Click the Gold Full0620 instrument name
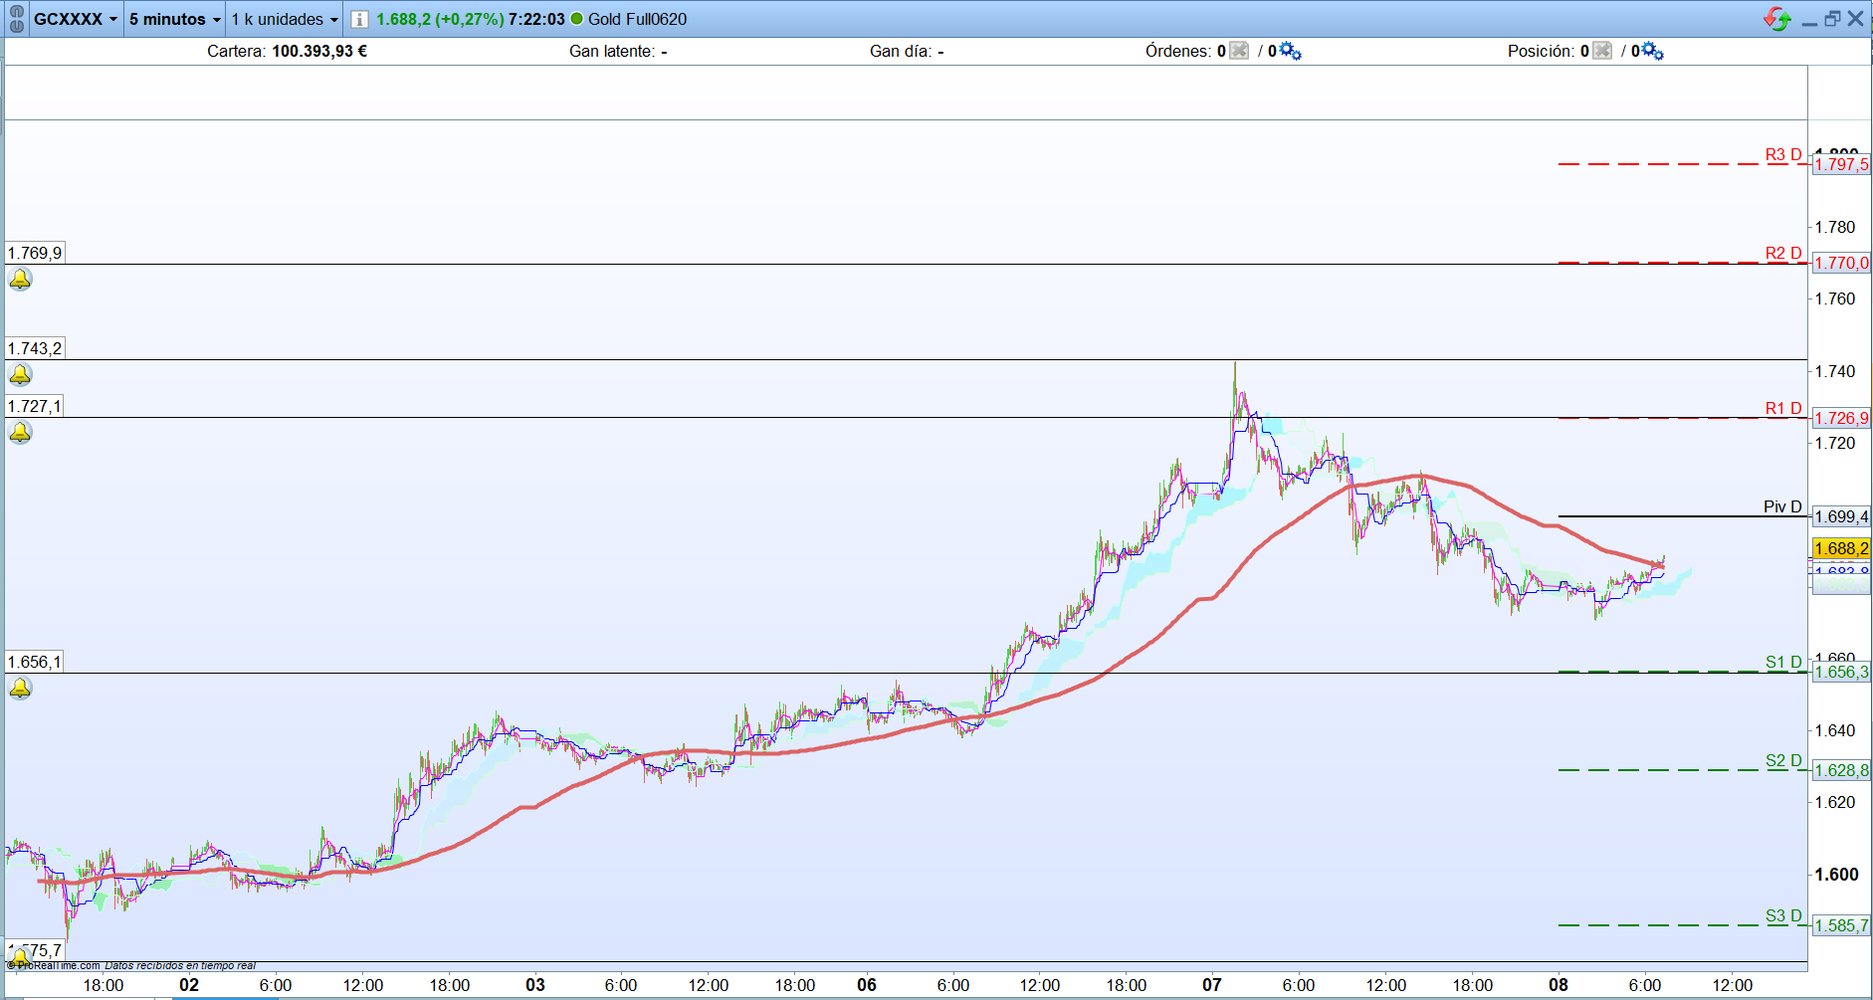The width and height of the screenshot is (1873, 1000). tap(637, 19)
